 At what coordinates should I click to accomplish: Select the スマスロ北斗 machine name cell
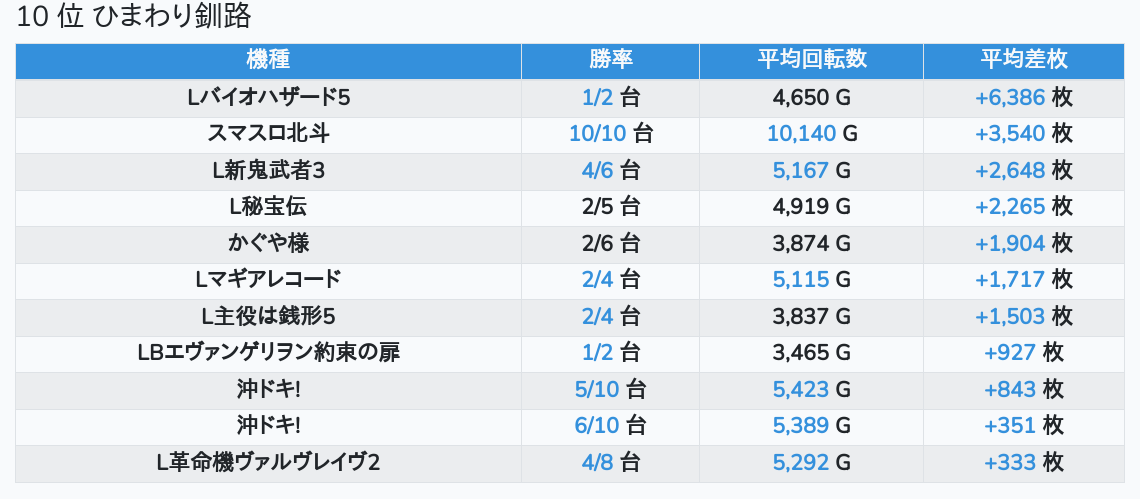tap(268, 134)
